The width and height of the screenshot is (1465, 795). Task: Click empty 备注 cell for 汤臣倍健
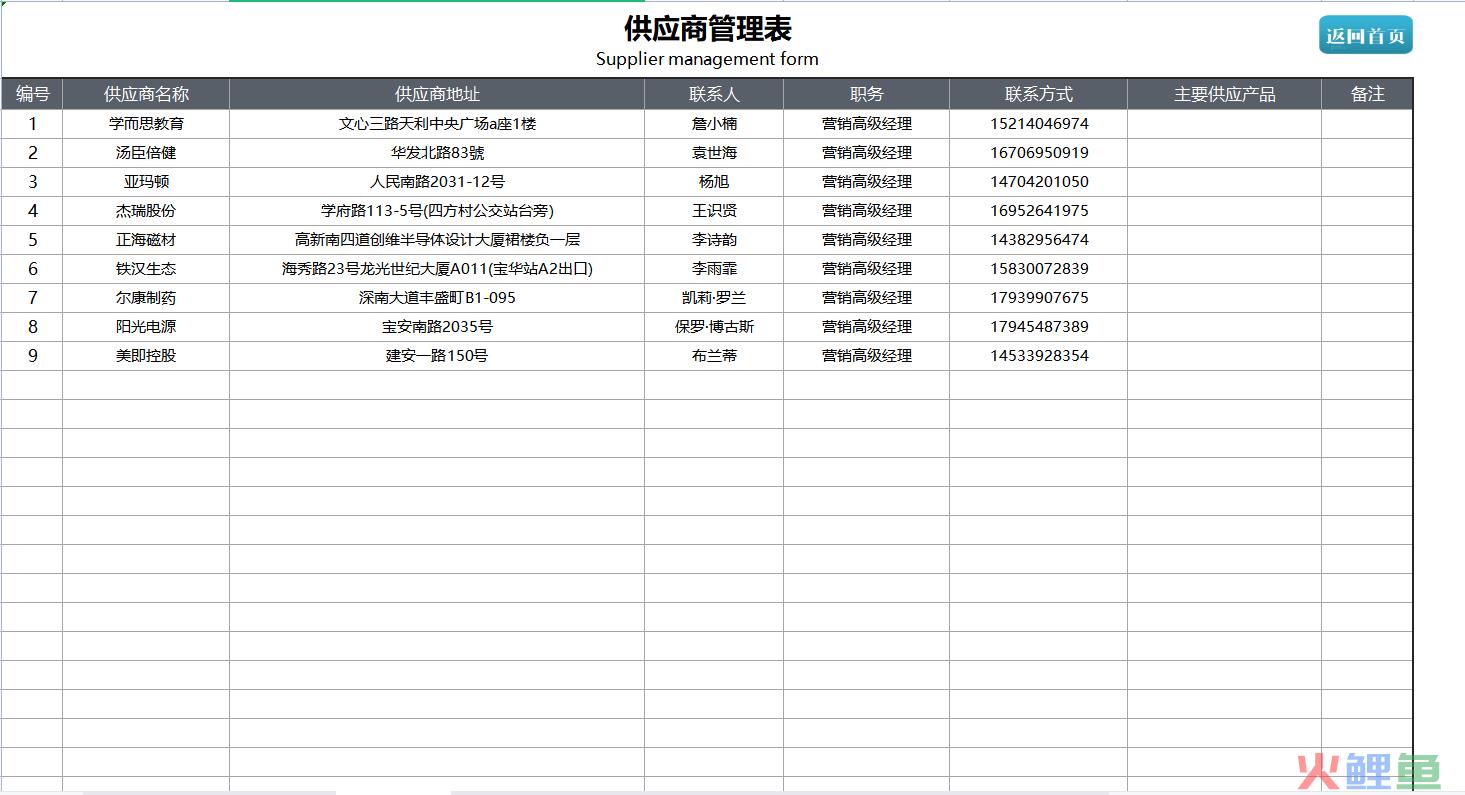click(x=1367, y=153)
